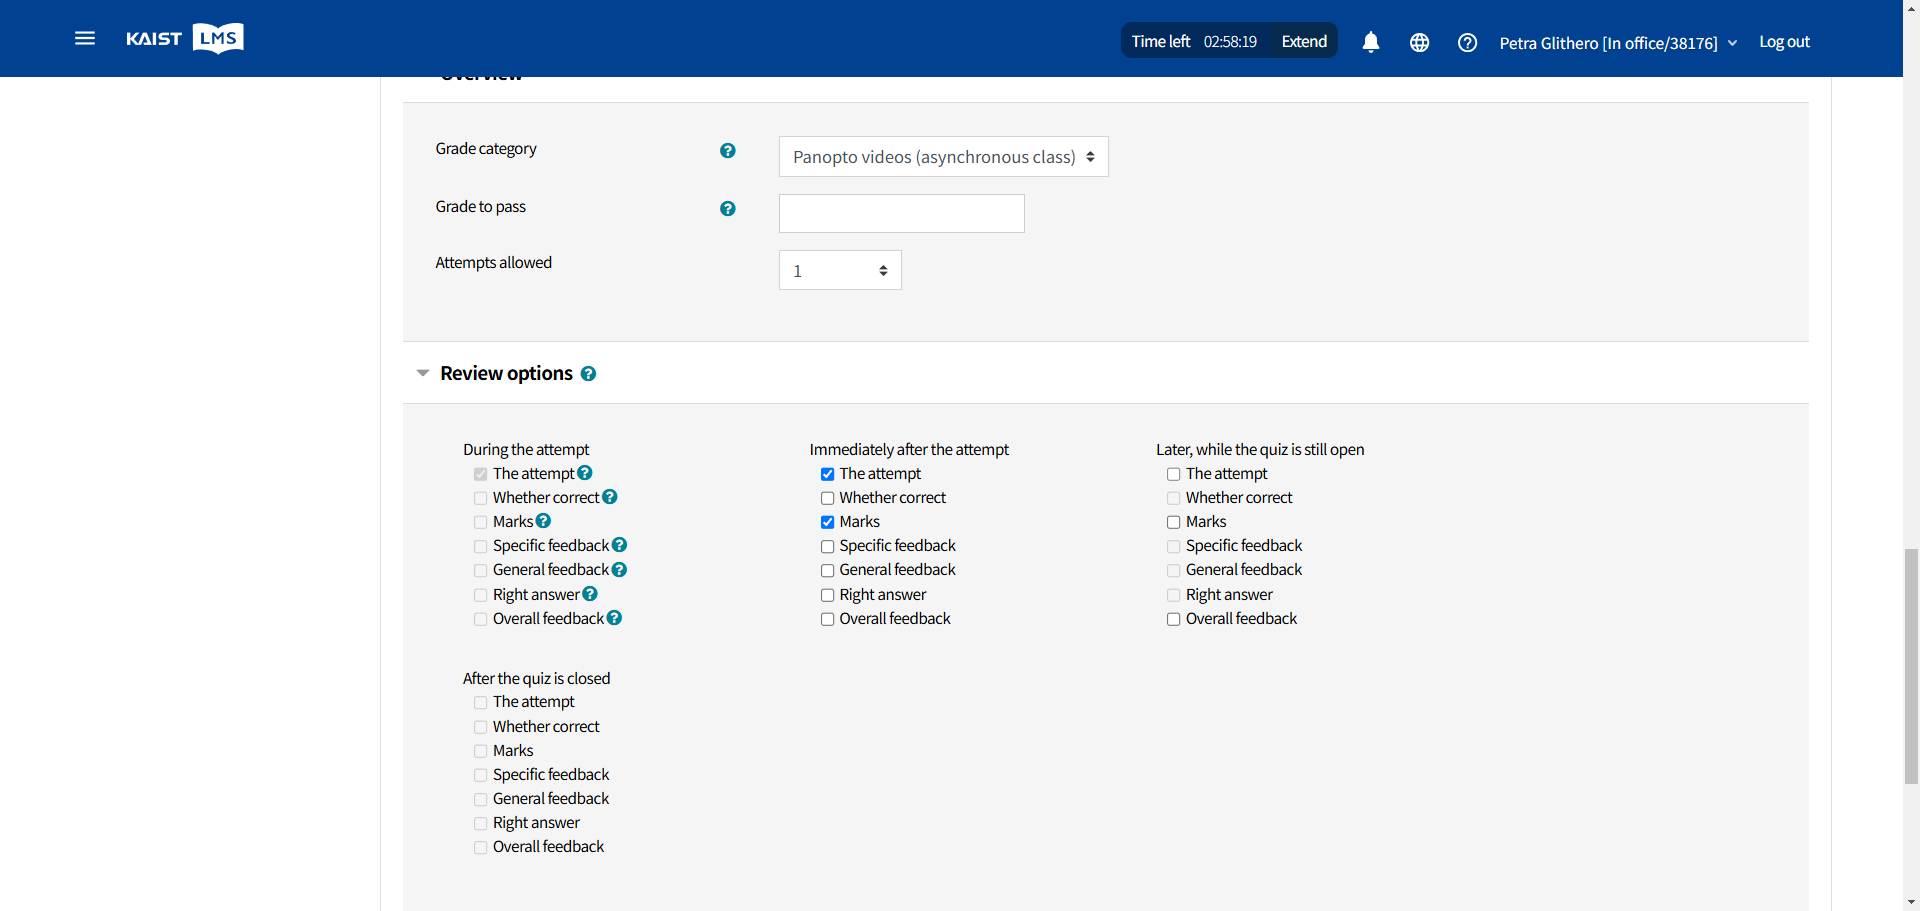Open the hamburger navigation menu

85,38
